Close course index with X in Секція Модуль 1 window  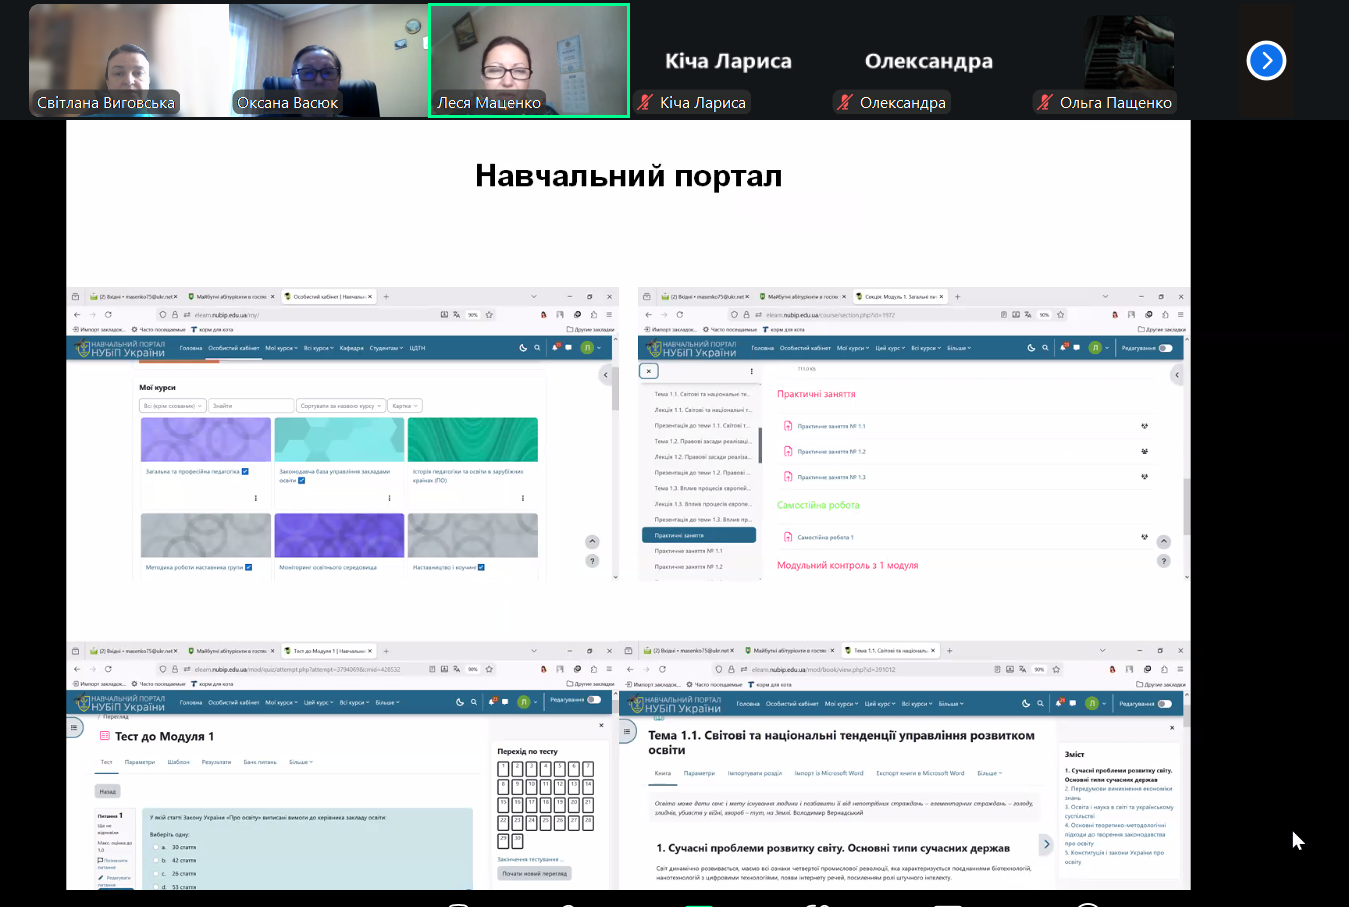(x=649, y=371)
